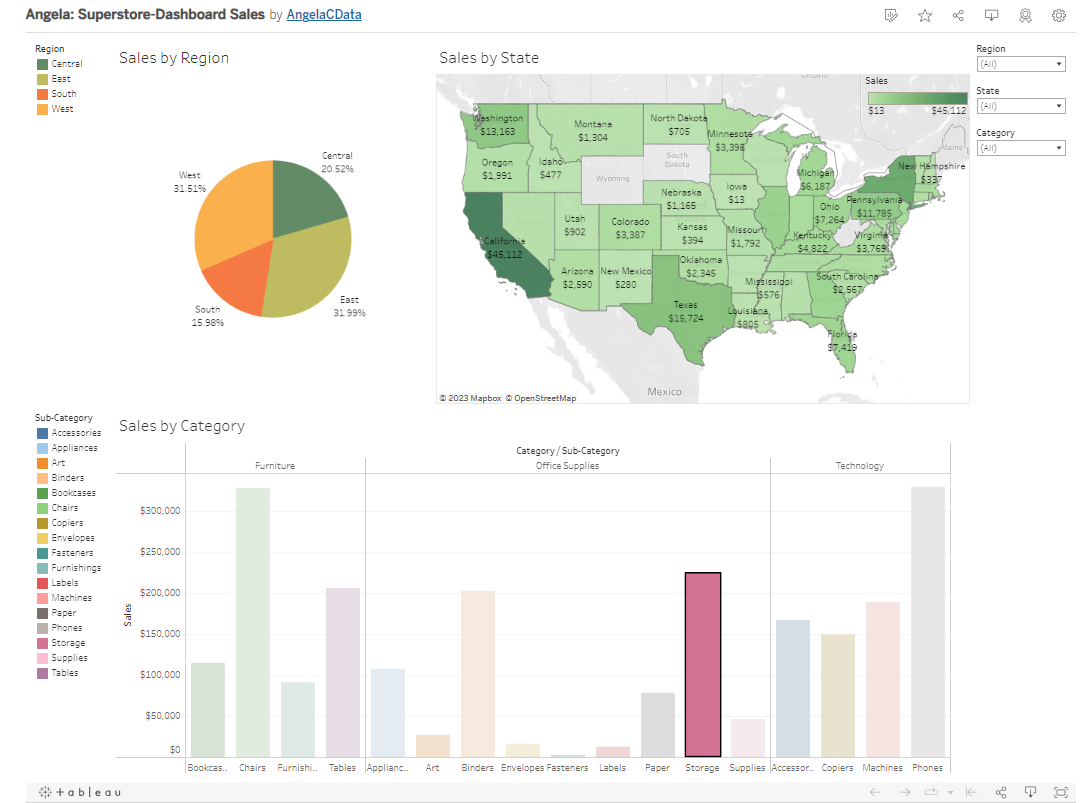Click the Tableau logo in bottom bar
Screen dimensions: 1088x803
coord(80,792)
